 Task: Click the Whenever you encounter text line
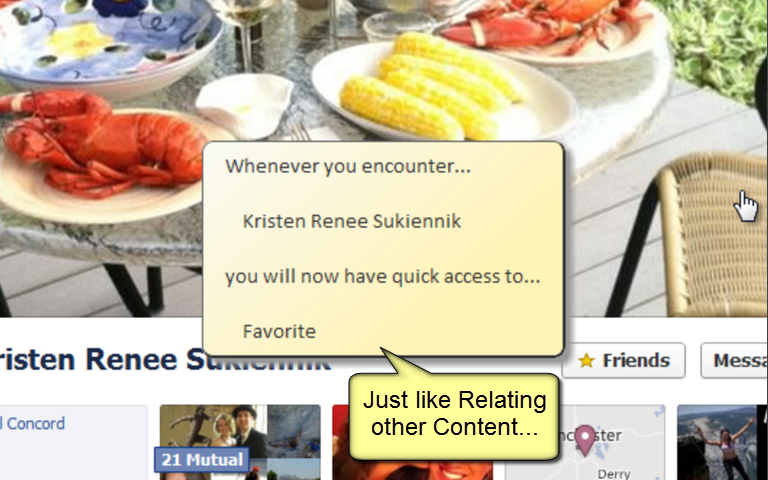pos(348,166)
